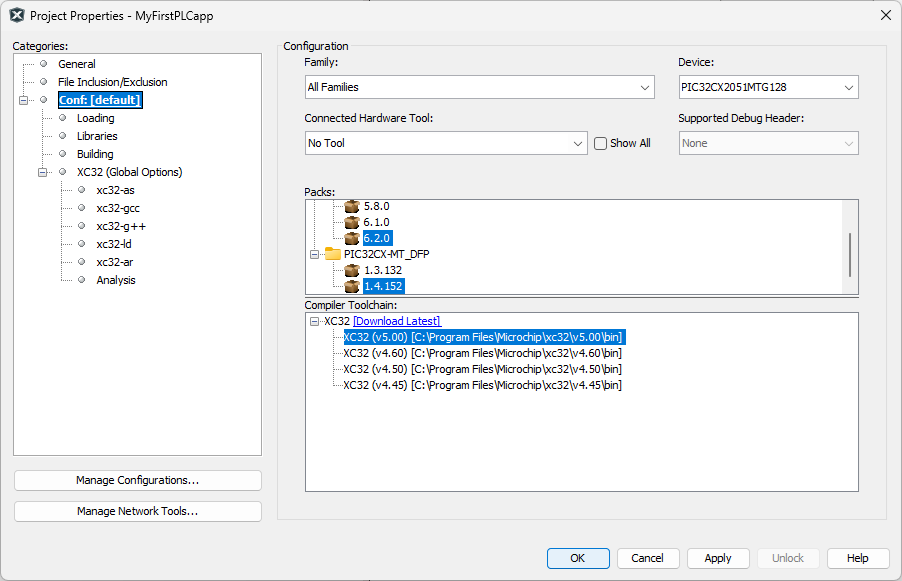Click the pack icon beside version 6.1.0
Image resolution: width=902 pixels, height=581 pixels.
tap(352, 222)
